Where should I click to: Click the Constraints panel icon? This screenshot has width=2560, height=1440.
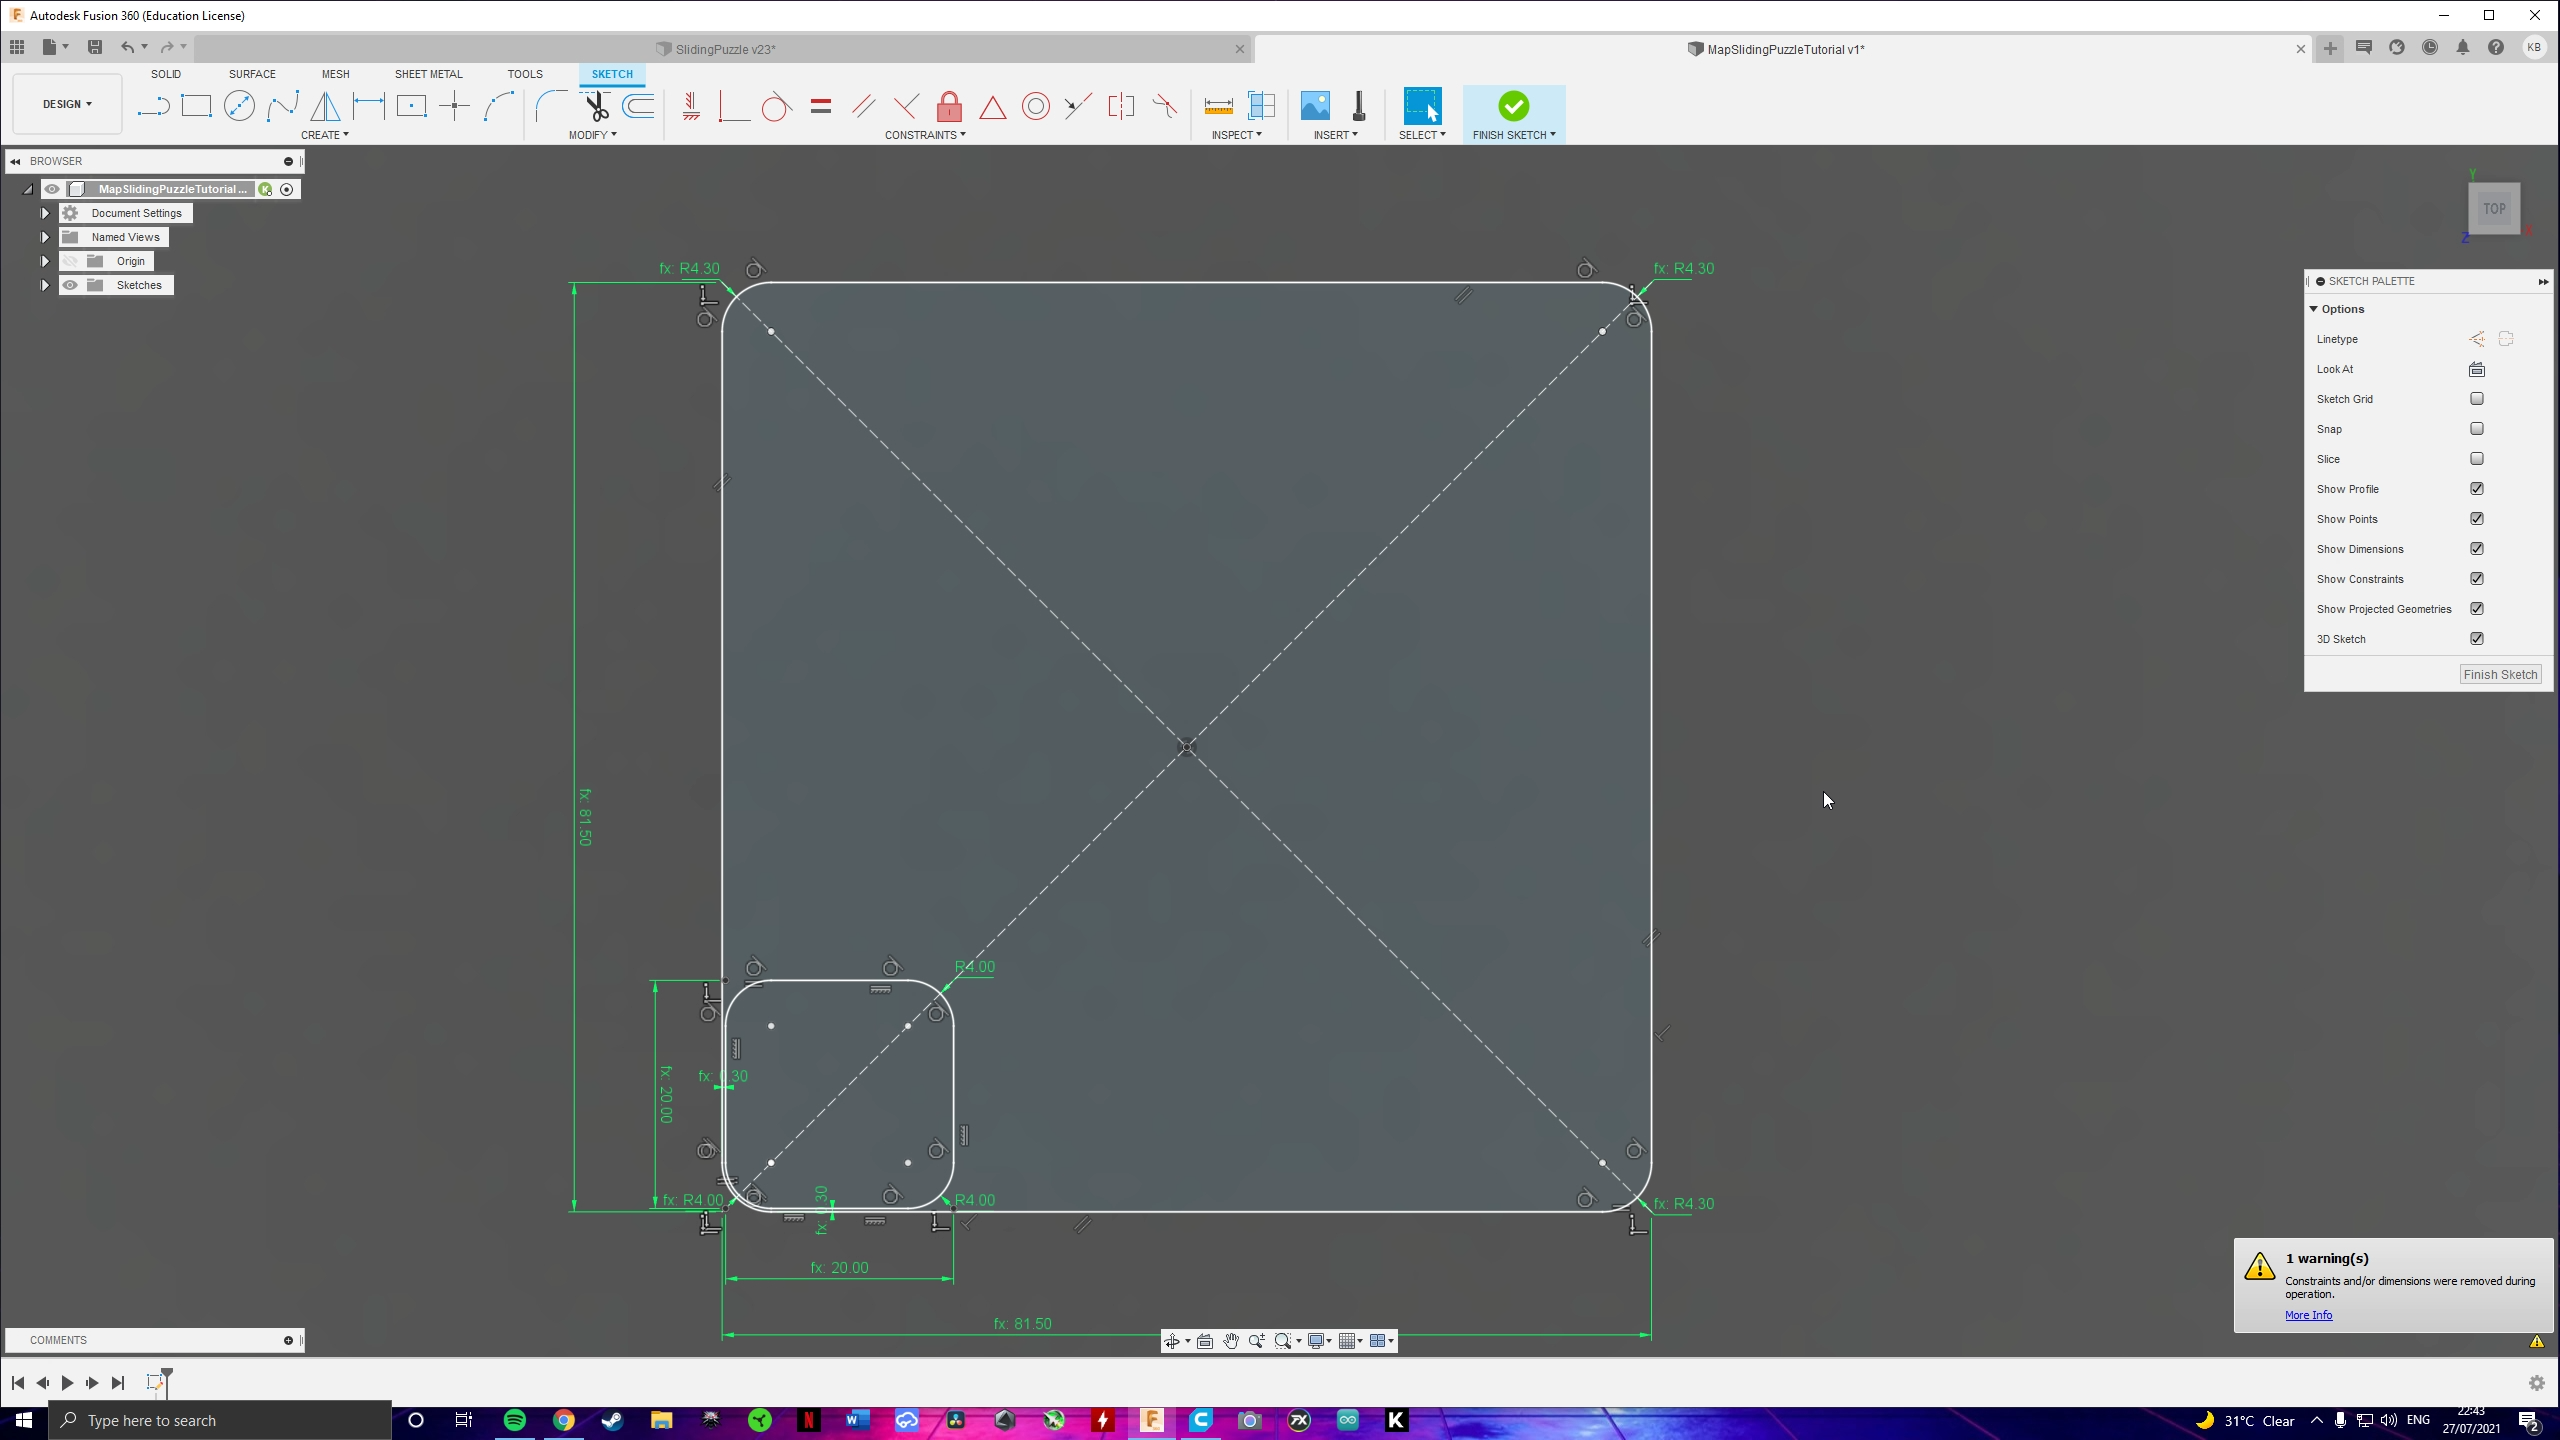pos(927,135)
